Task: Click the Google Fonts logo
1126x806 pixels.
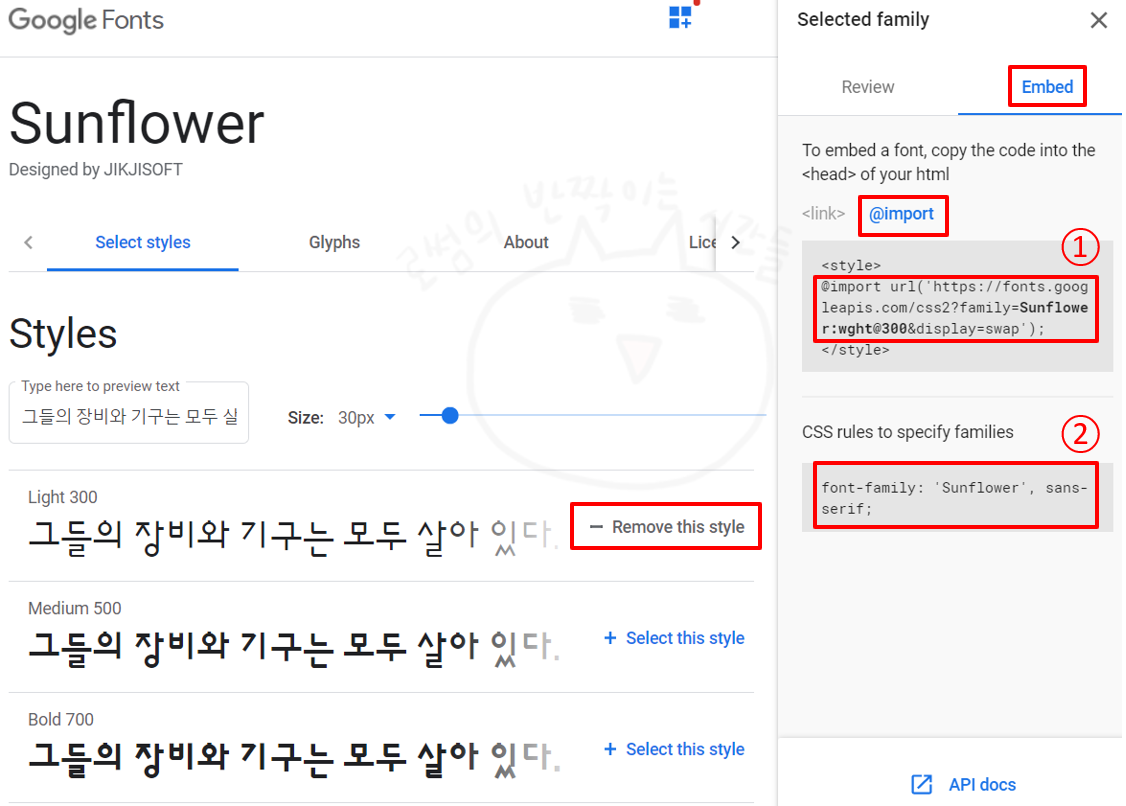Action: click(x=86, y=20)
